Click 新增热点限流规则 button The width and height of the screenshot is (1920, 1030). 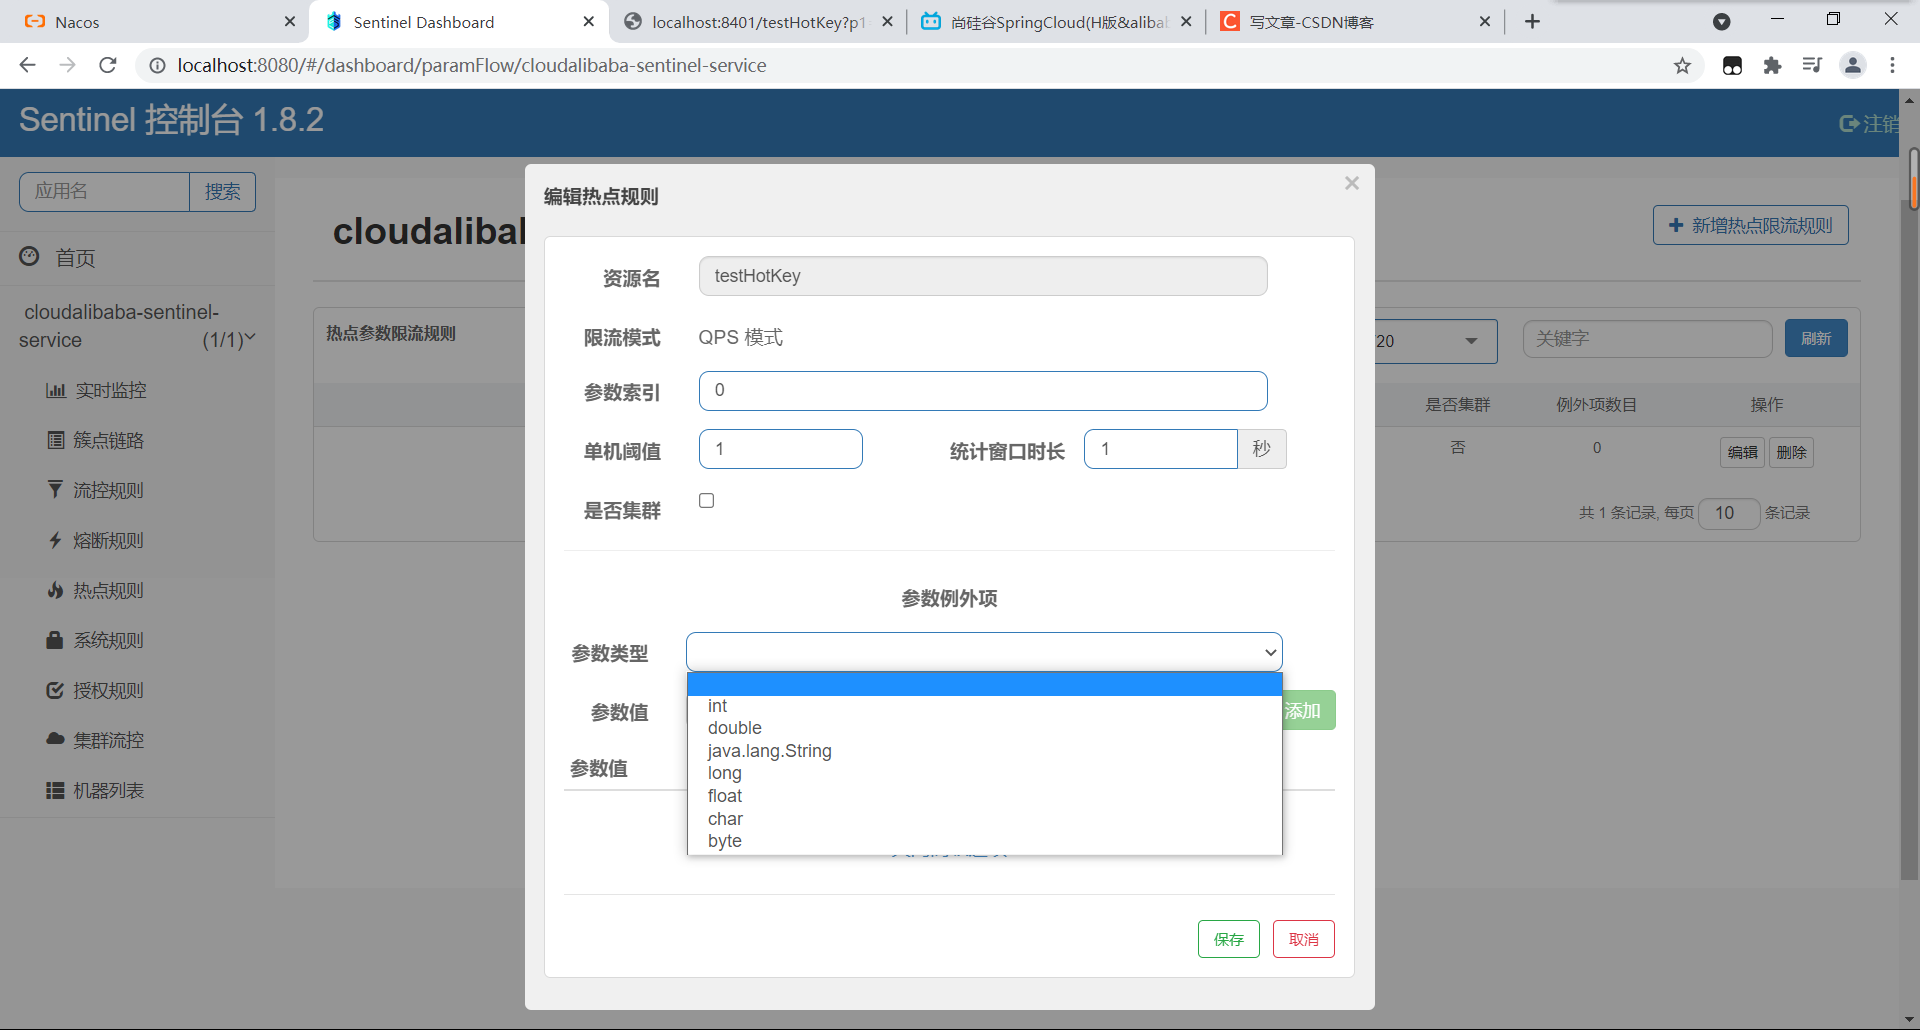click(1750, 225)
